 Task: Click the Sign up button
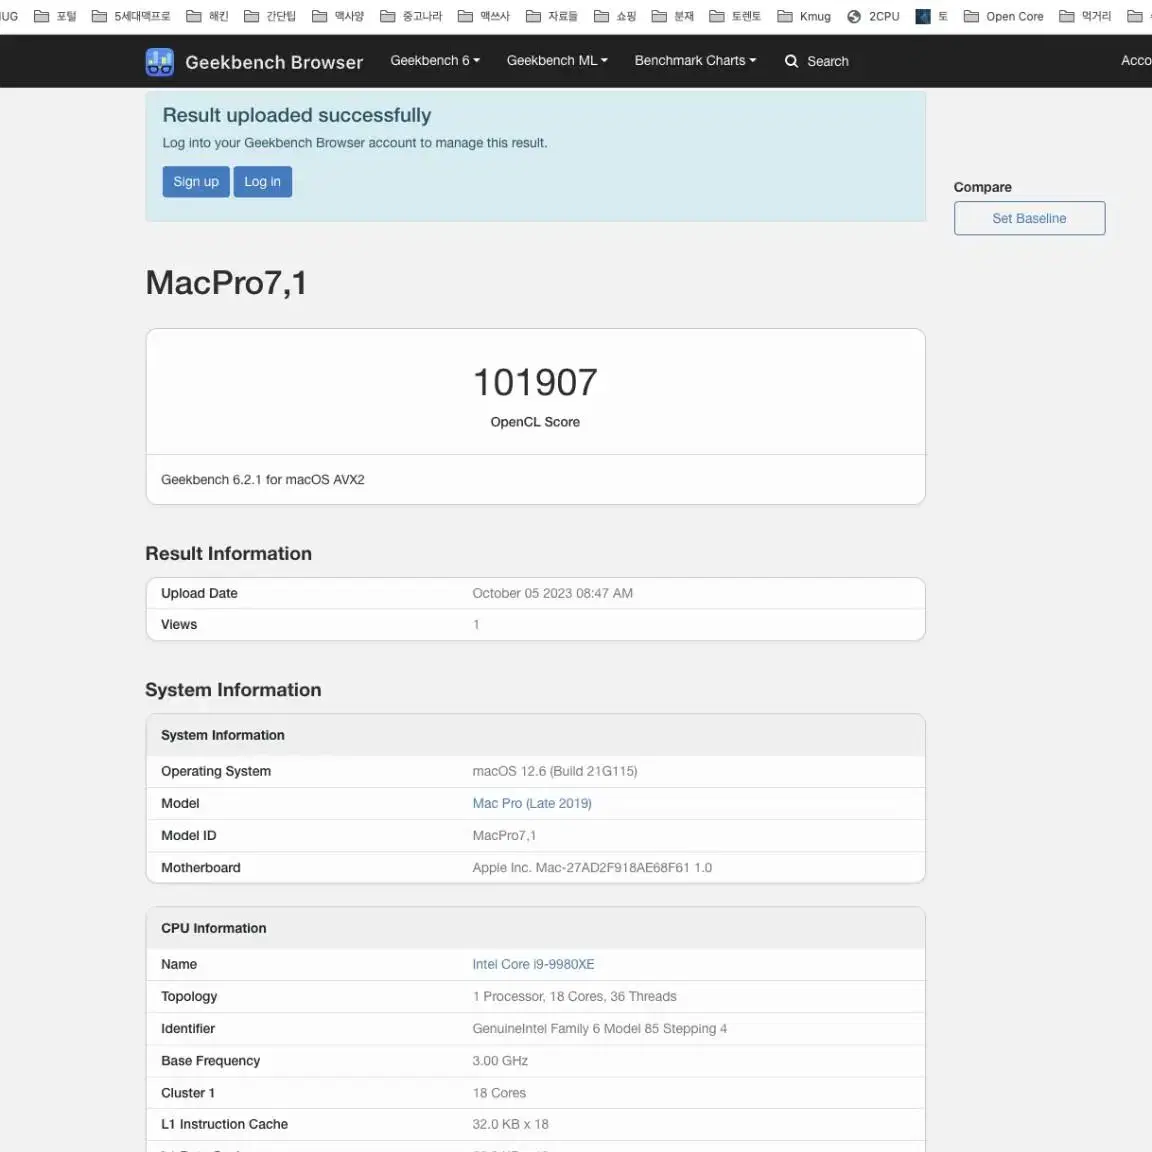pos(195,181)
